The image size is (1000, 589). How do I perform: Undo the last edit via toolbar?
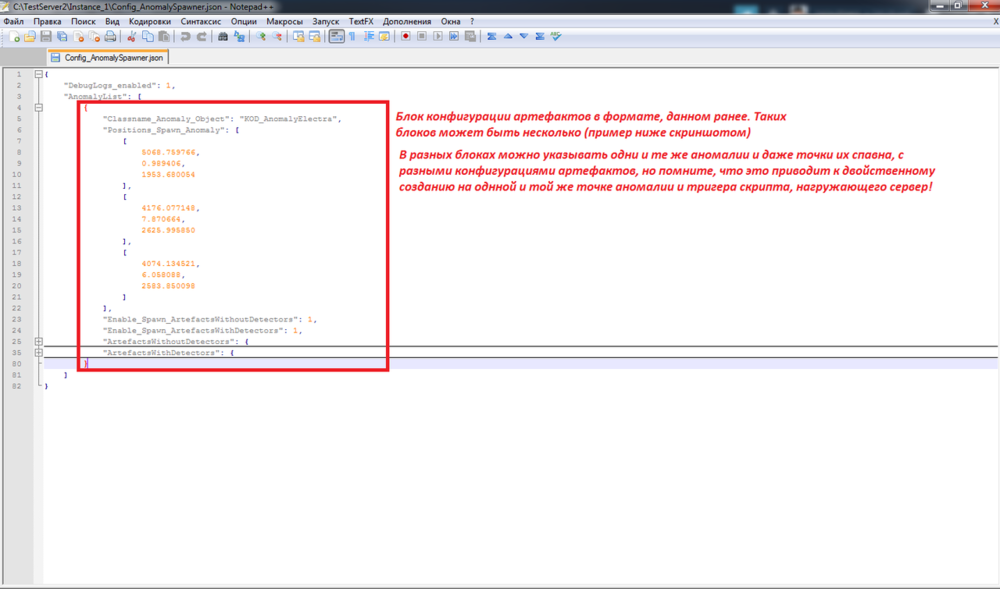point(185,37)
